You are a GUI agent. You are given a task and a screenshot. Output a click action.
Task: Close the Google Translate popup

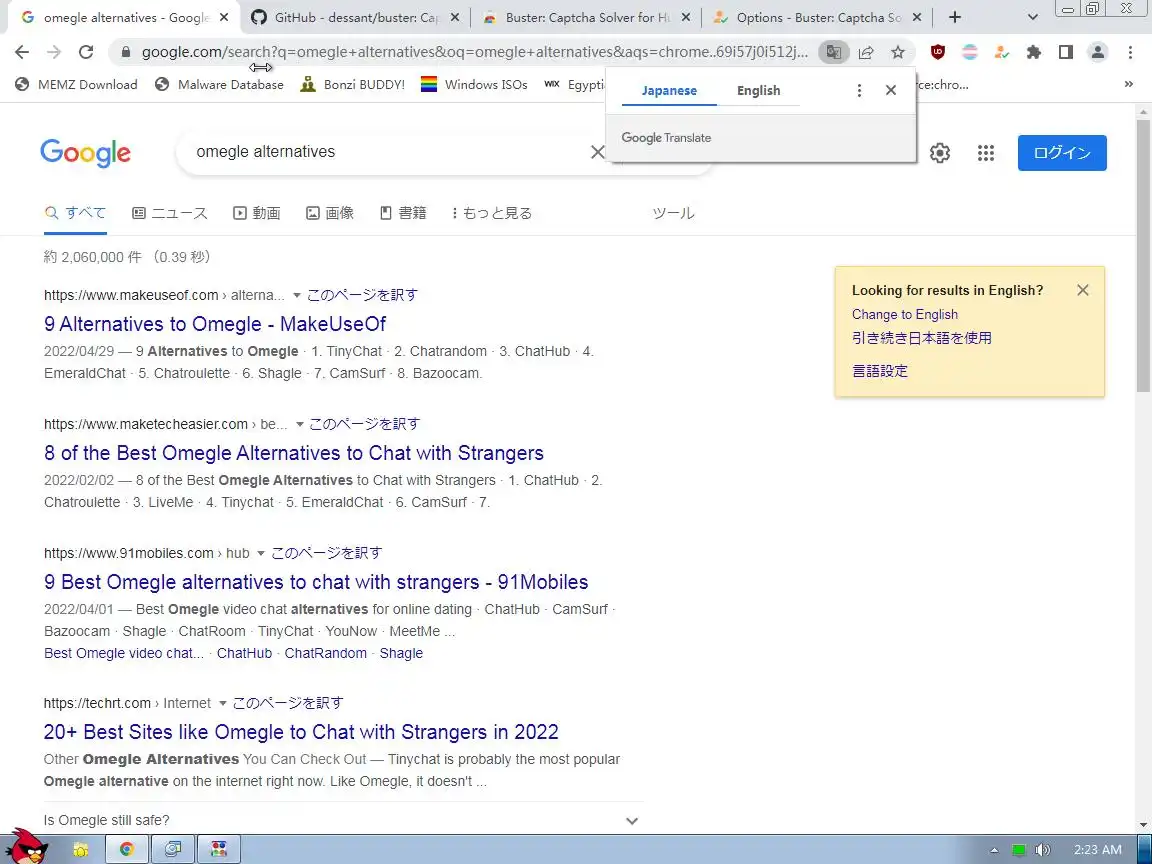pos(890,90)
